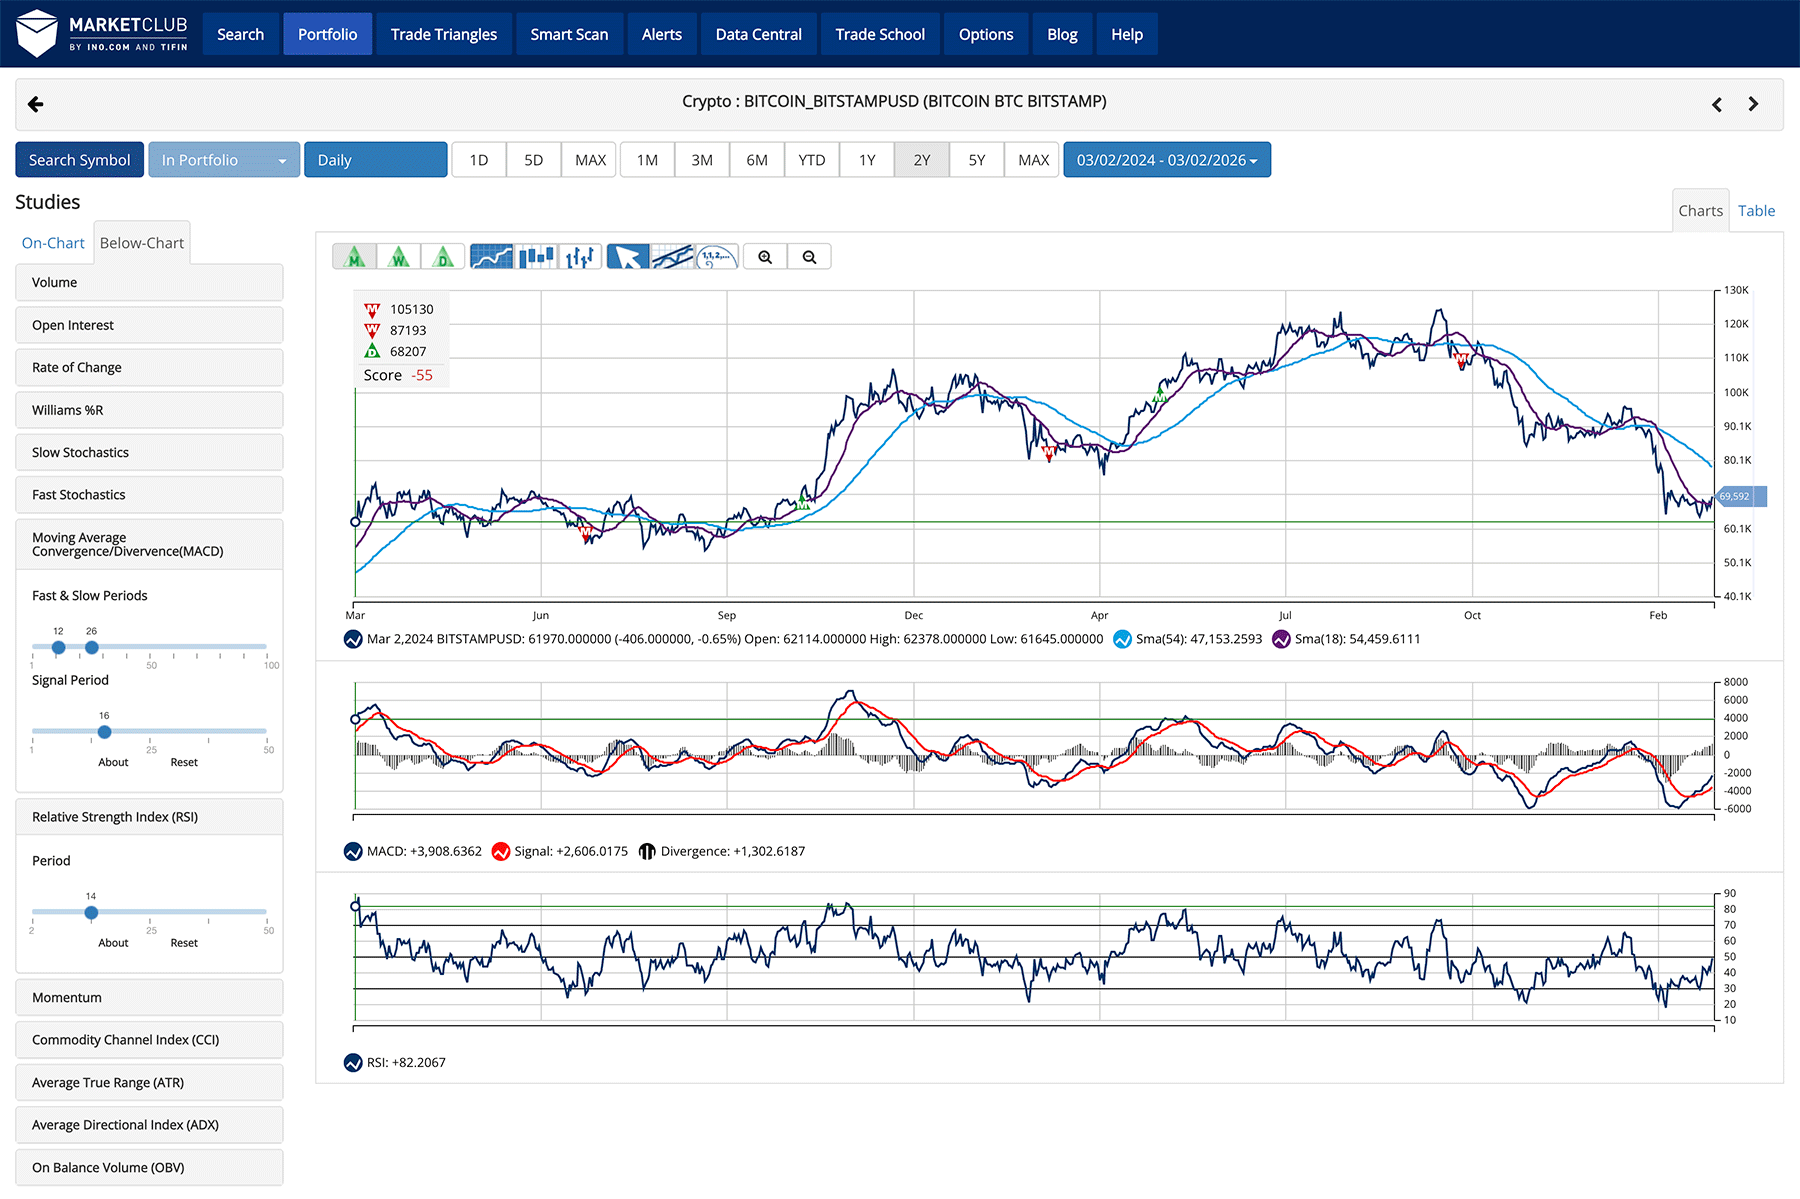Image resolution: width=1800 pixels, height=1199 pixels.
Task: Toggle monthly trade triangles with the M icon
Action: 354,256
